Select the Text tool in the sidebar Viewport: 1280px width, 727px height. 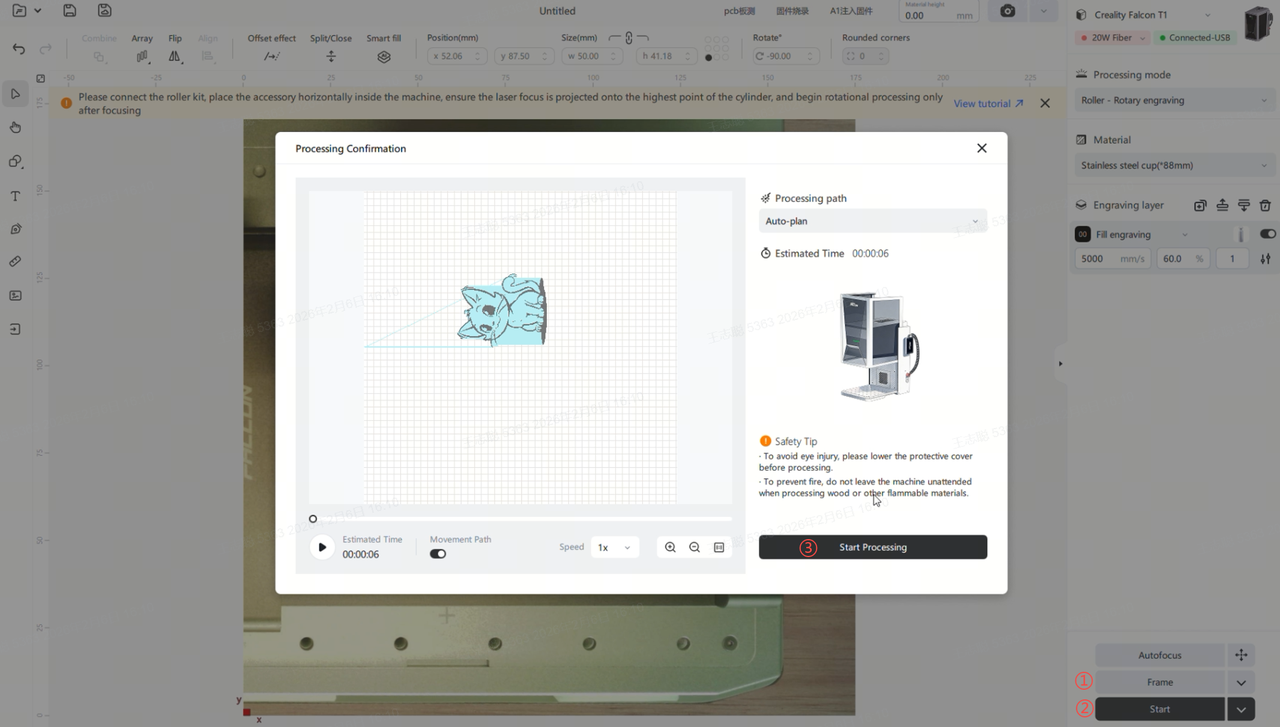click(x=15, y=196)
